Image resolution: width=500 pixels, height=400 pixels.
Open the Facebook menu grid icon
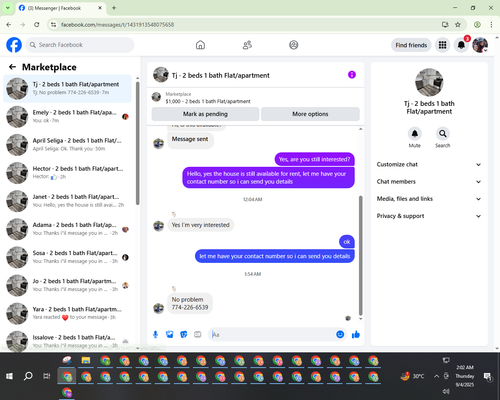442,45
